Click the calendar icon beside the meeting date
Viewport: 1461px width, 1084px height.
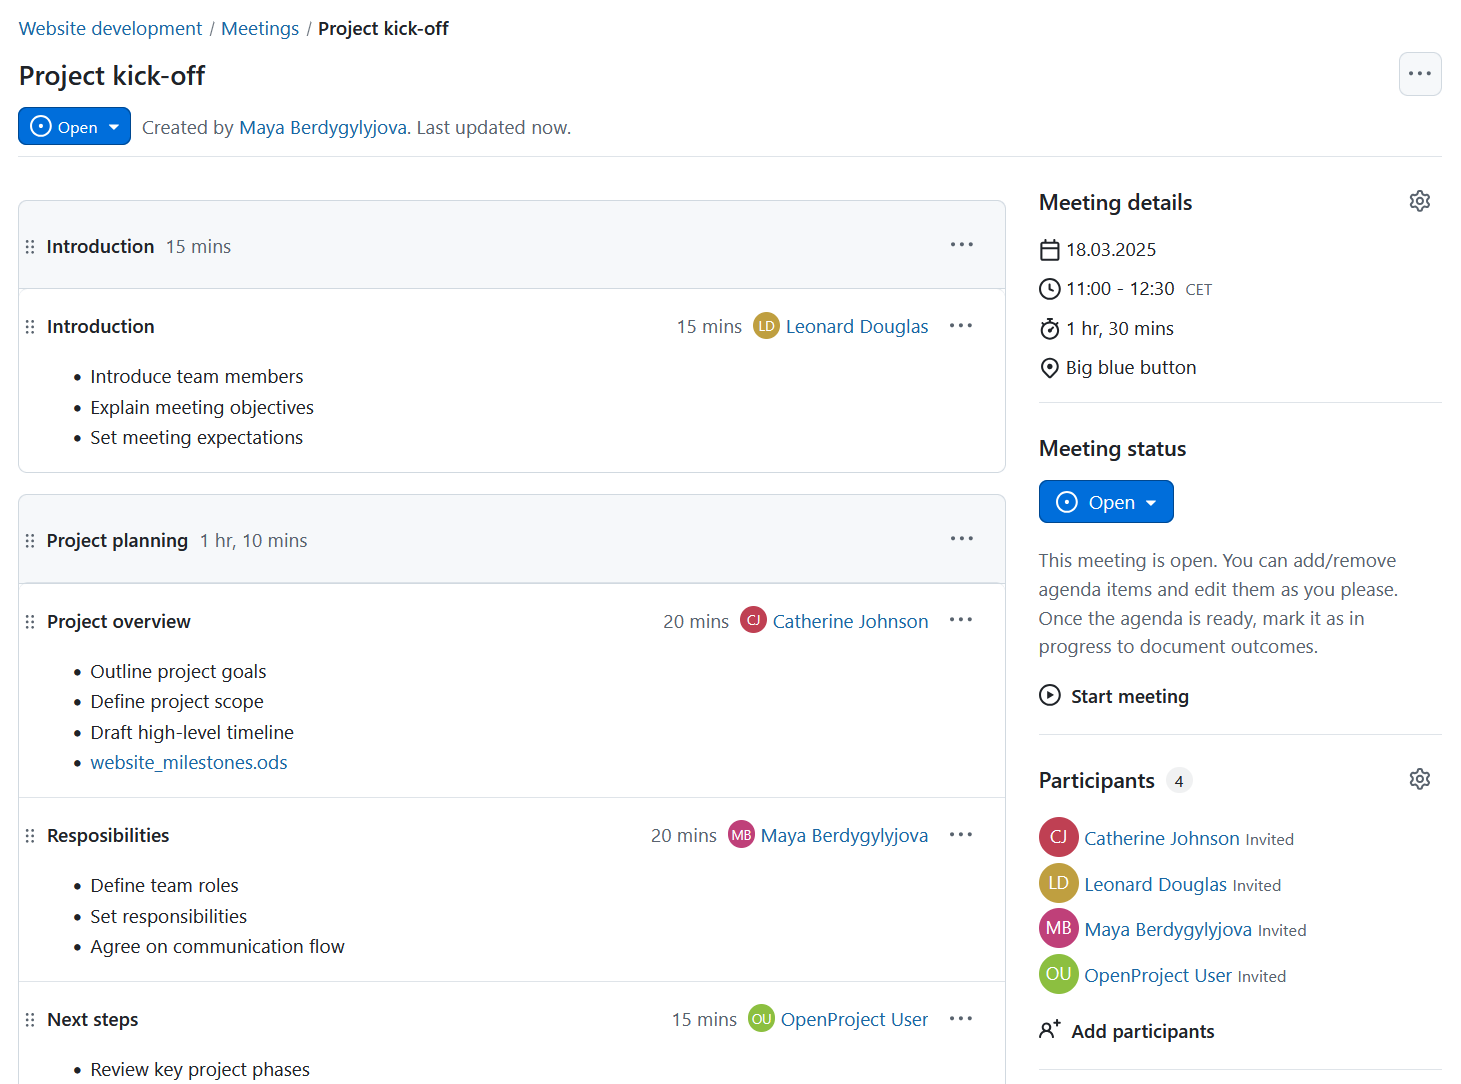(x=1049, y=249)
